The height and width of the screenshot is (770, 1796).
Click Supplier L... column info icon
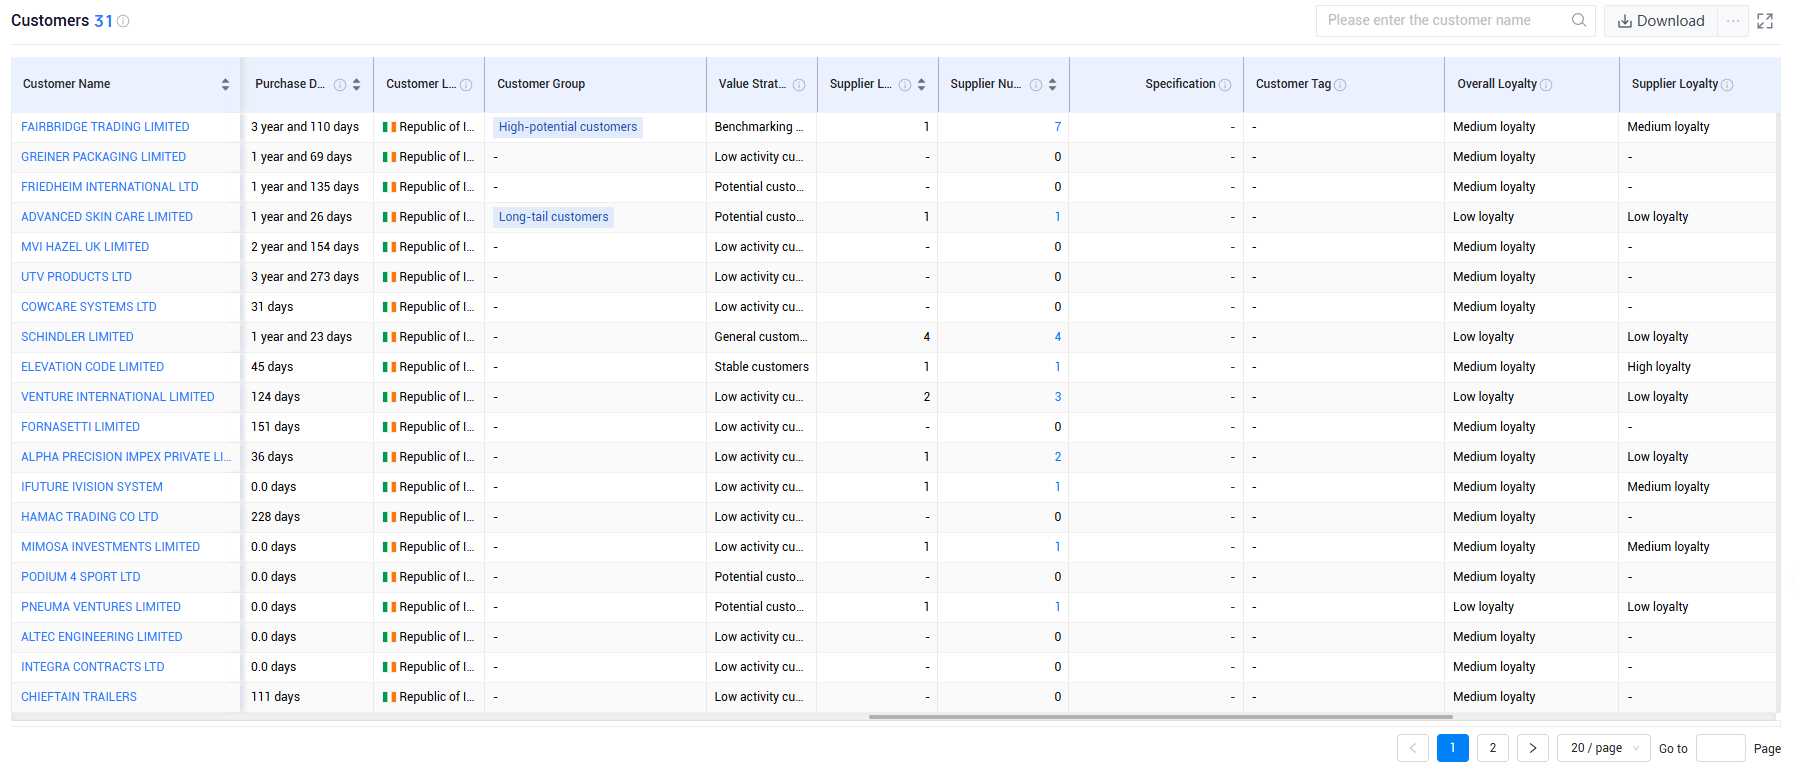click(905, 85)
